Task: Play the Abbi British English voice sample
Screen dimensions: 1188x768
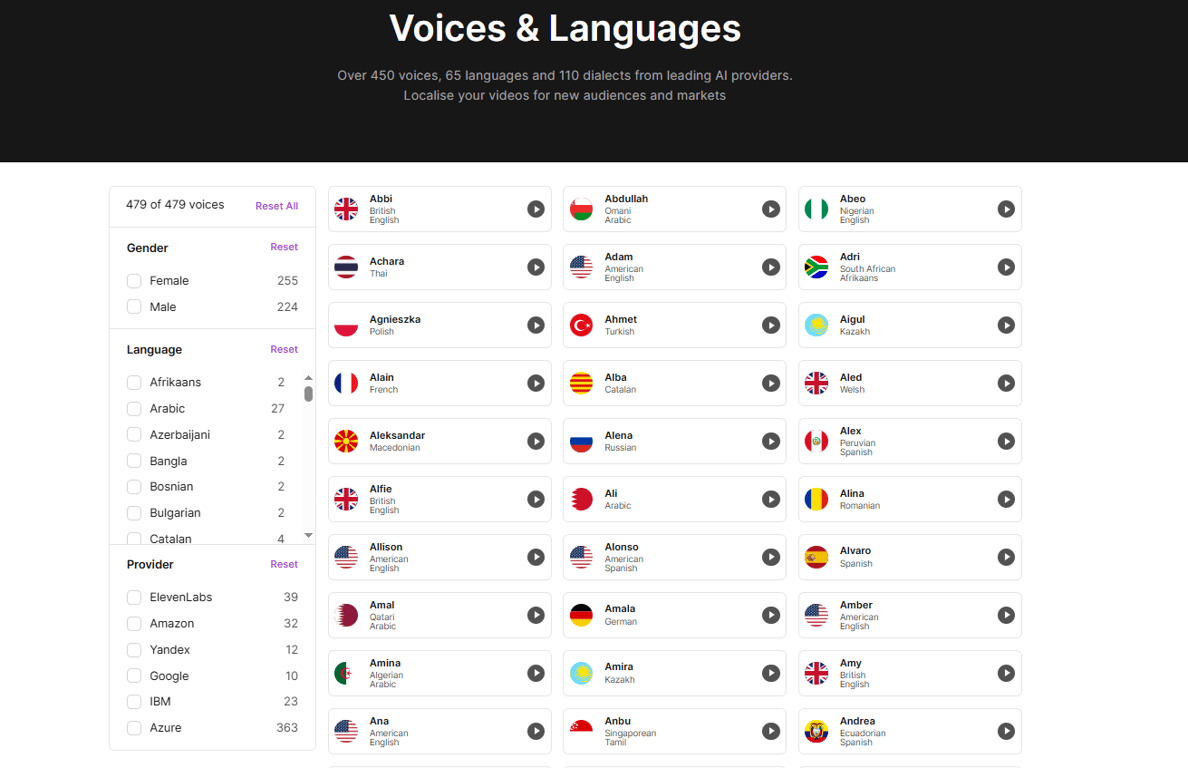Action: point(536,209)
